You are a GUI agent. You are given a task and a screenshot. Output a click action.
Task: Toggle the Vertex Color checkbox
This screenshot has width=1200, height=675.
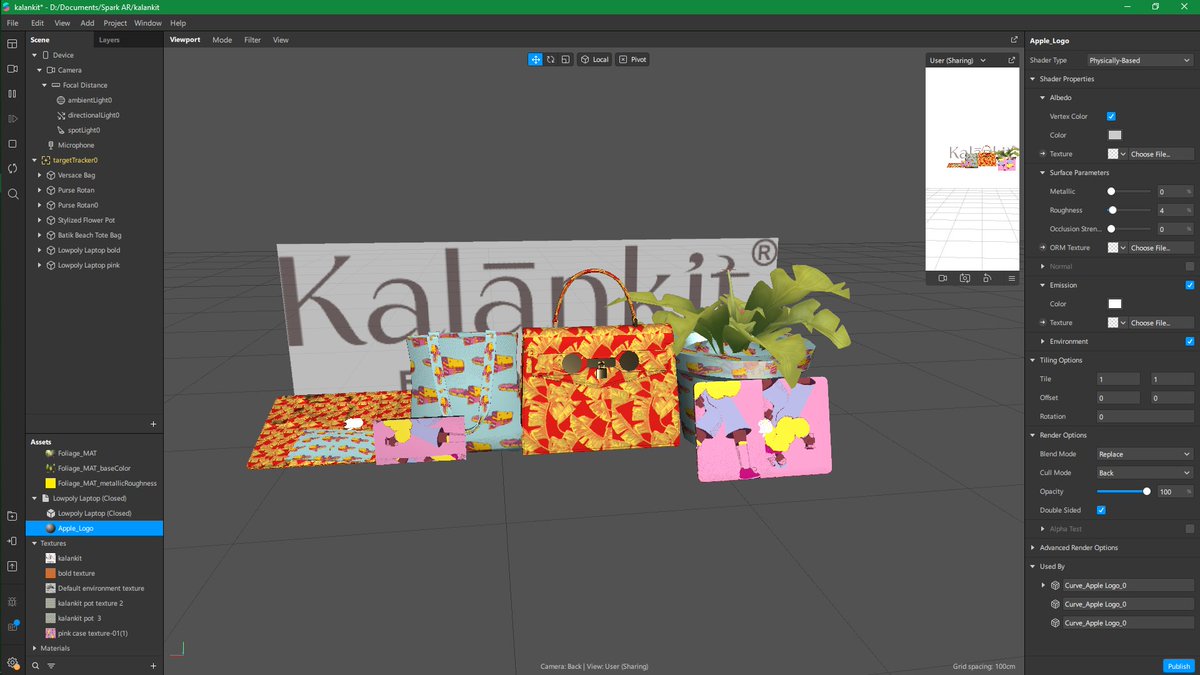[x=1111, y=116]
